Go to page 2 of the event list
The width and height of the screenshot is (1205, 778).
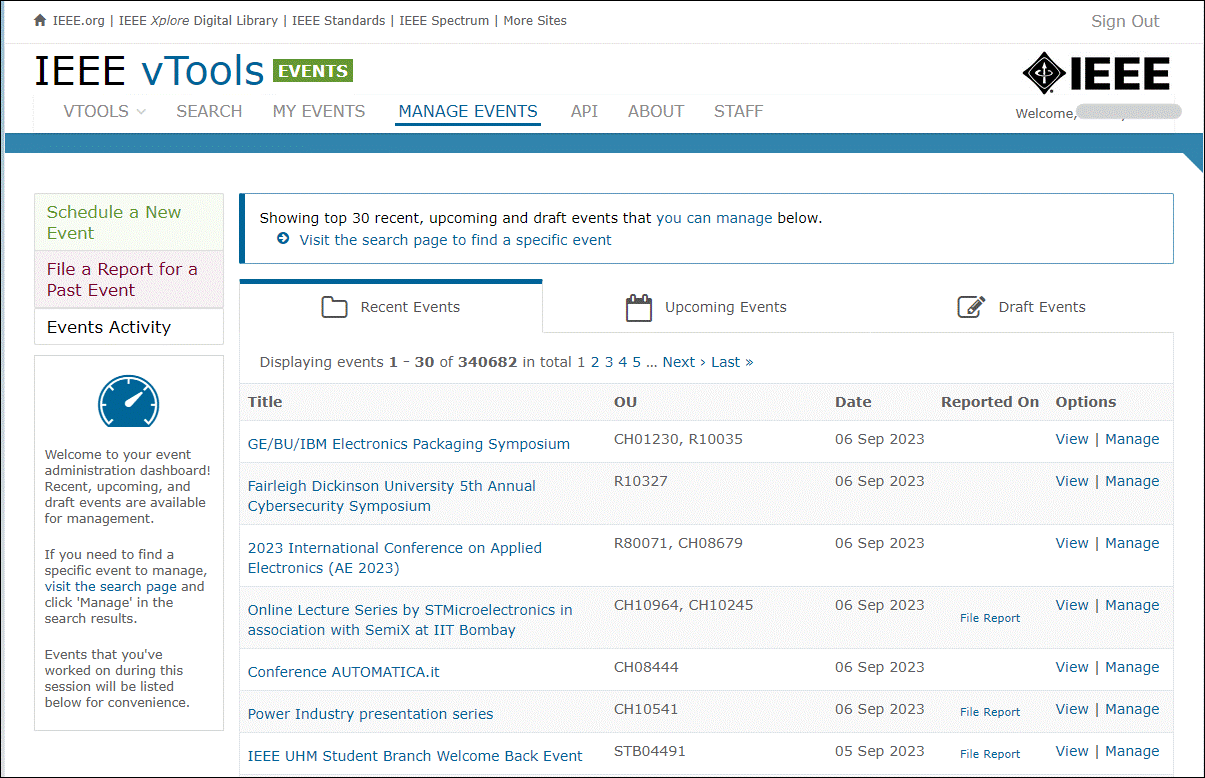point(594,361)
